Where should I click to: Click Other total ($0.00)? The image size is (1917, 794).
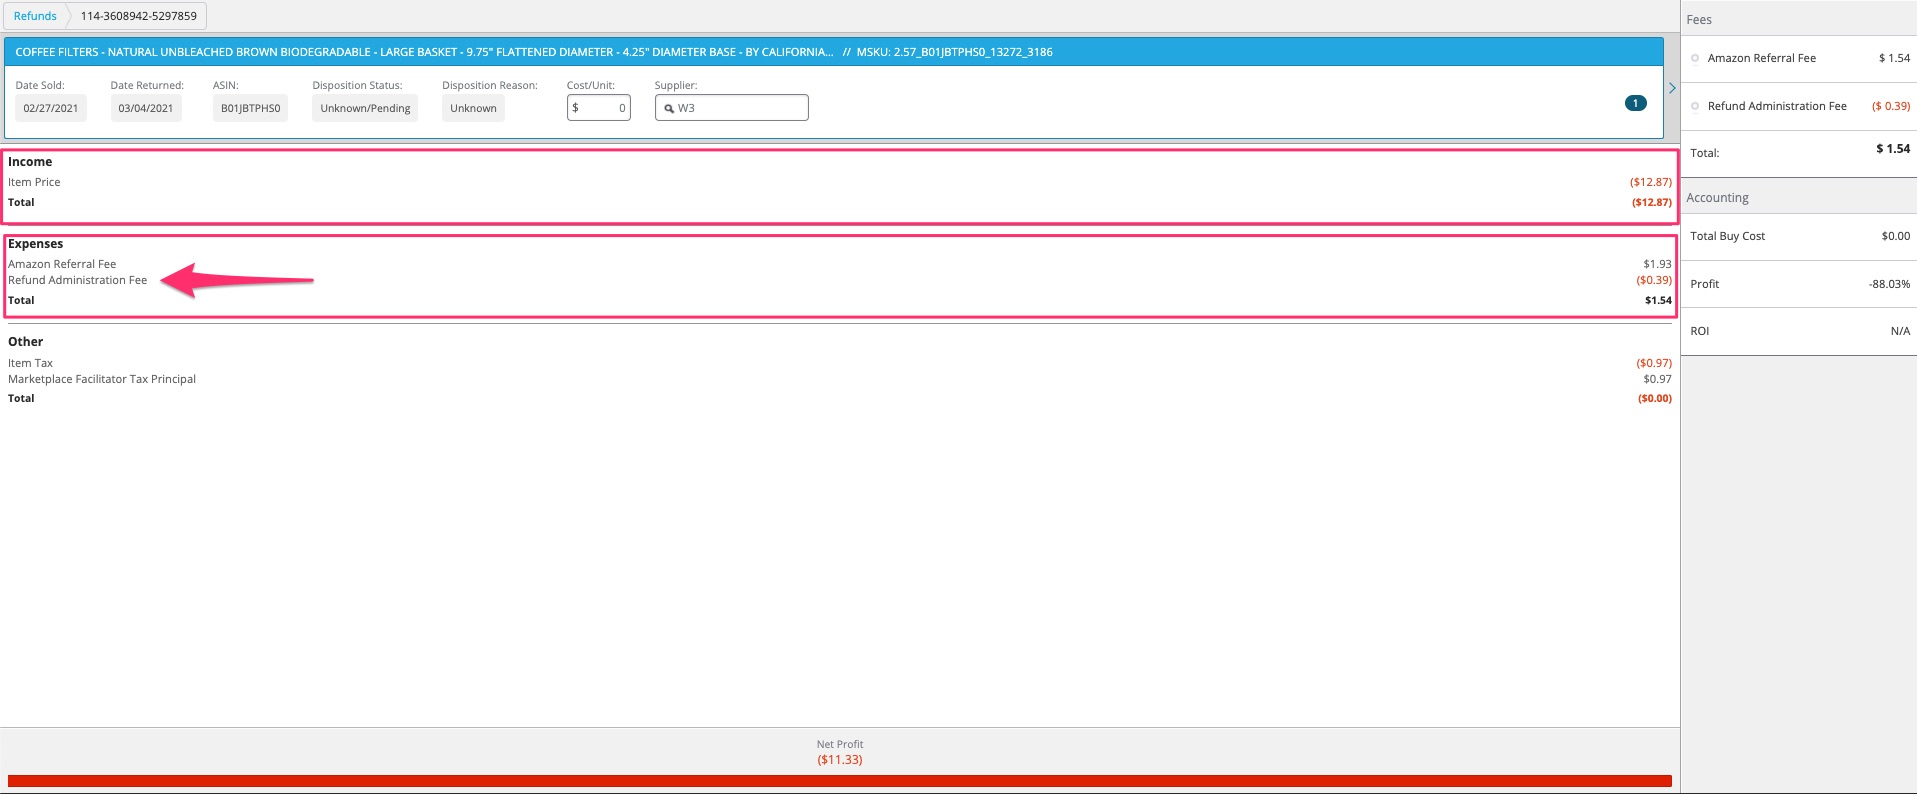click(1654, 398)
